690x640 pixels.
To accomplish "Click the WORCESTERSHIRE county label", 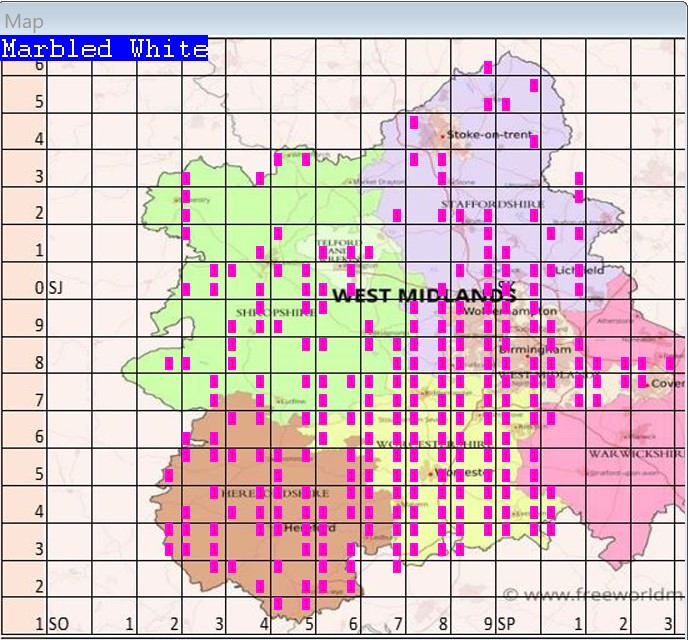I will pyautogui.click(x=438, y=443).
